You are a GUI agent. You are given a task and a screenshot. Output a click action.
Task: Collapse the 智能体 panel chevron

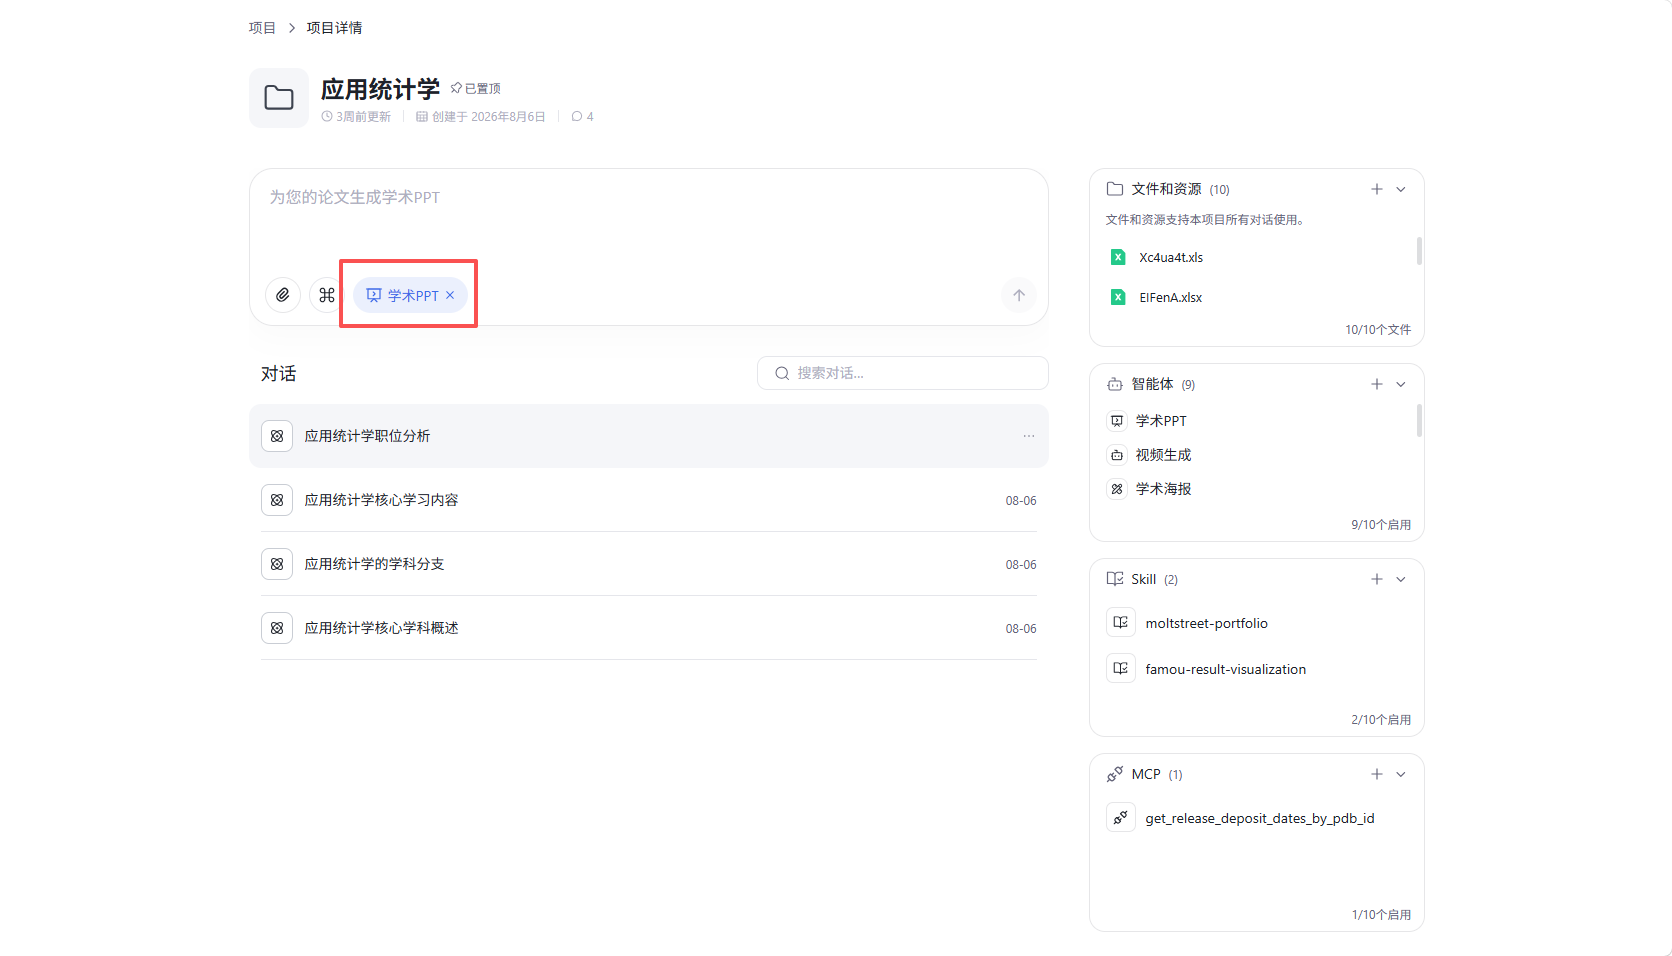(1401, 384)
